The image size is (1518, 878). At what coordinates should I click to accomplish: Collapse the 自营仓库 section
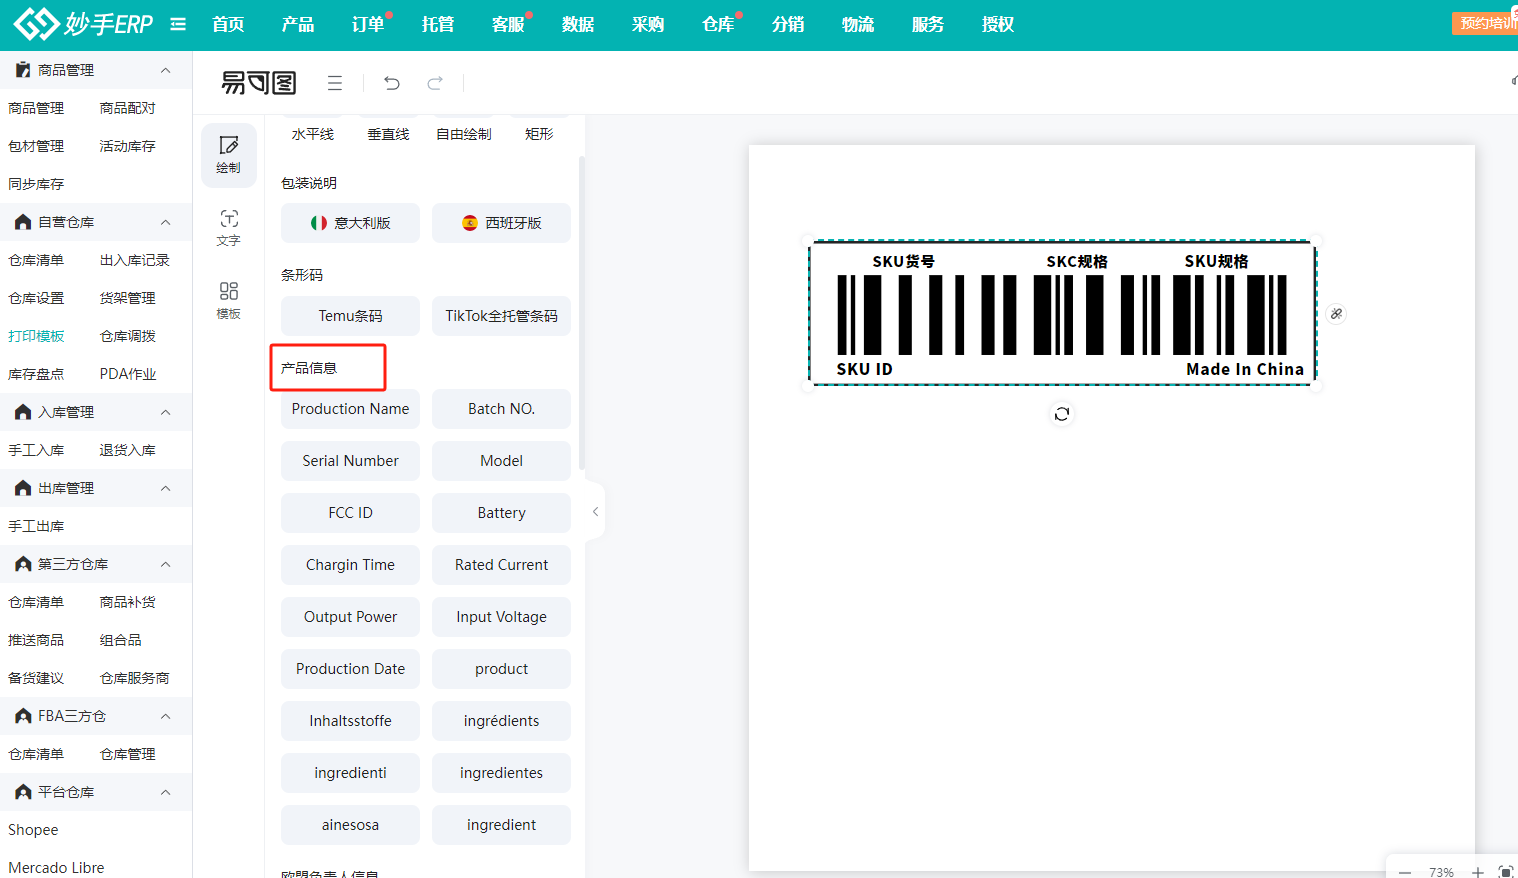pos(166,222)
